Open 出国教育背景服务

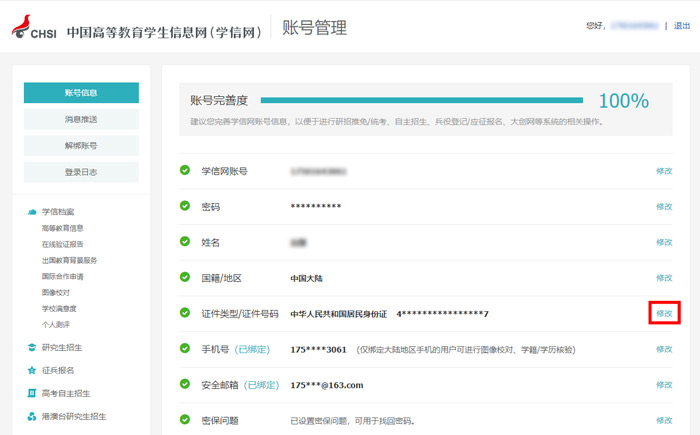pos(69,260)
